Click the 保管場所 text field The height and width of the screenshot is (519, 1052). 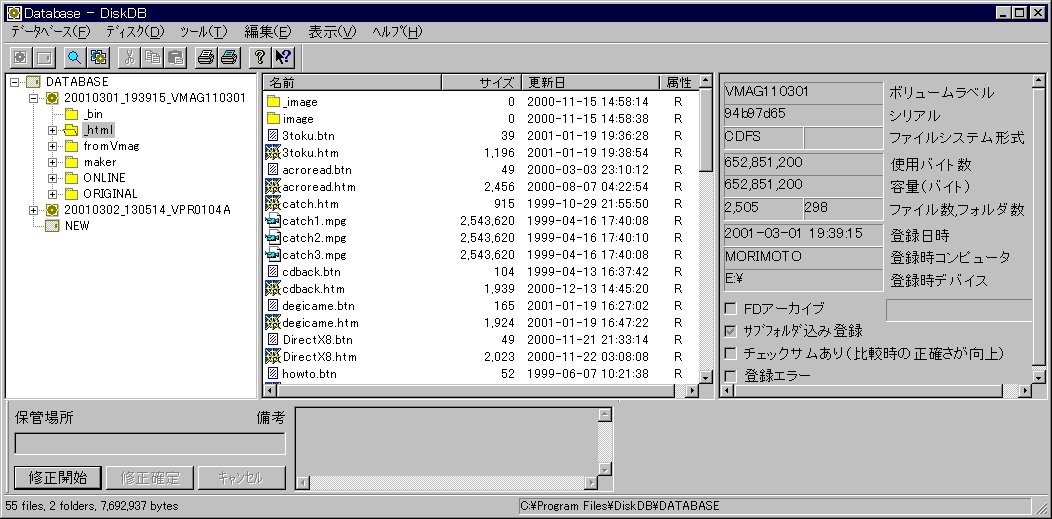click(150, 443)
